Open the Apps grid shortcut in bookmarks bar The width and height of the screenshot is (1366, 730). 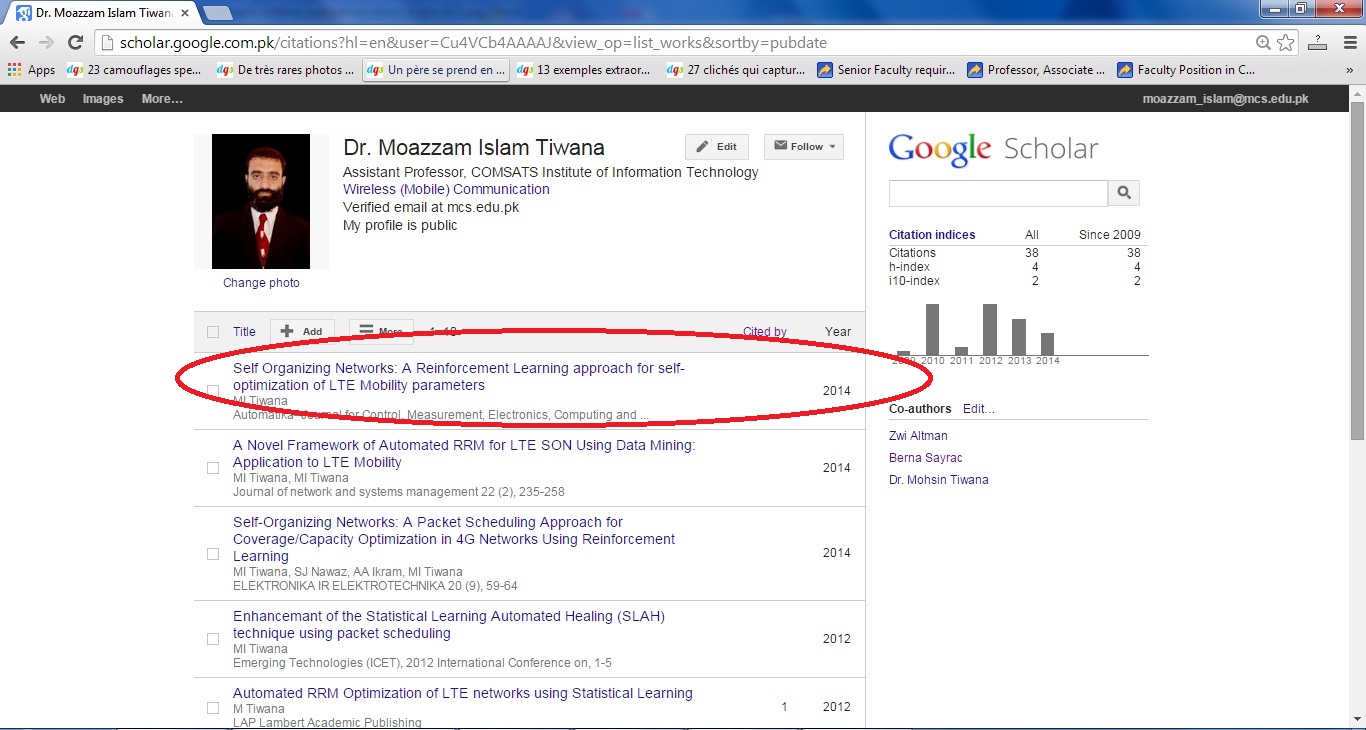point(31,70)
